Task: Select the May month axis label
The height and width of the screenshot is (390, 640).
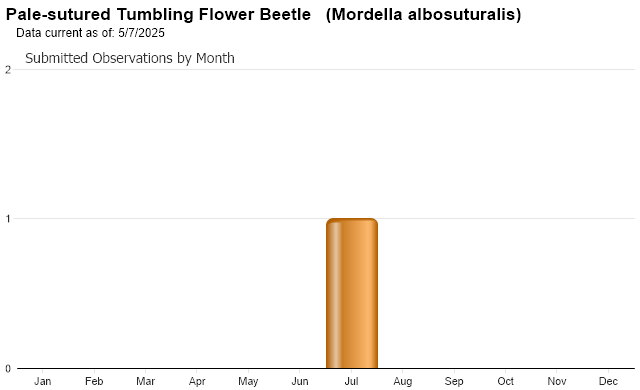Action: [x=248, y=381]
